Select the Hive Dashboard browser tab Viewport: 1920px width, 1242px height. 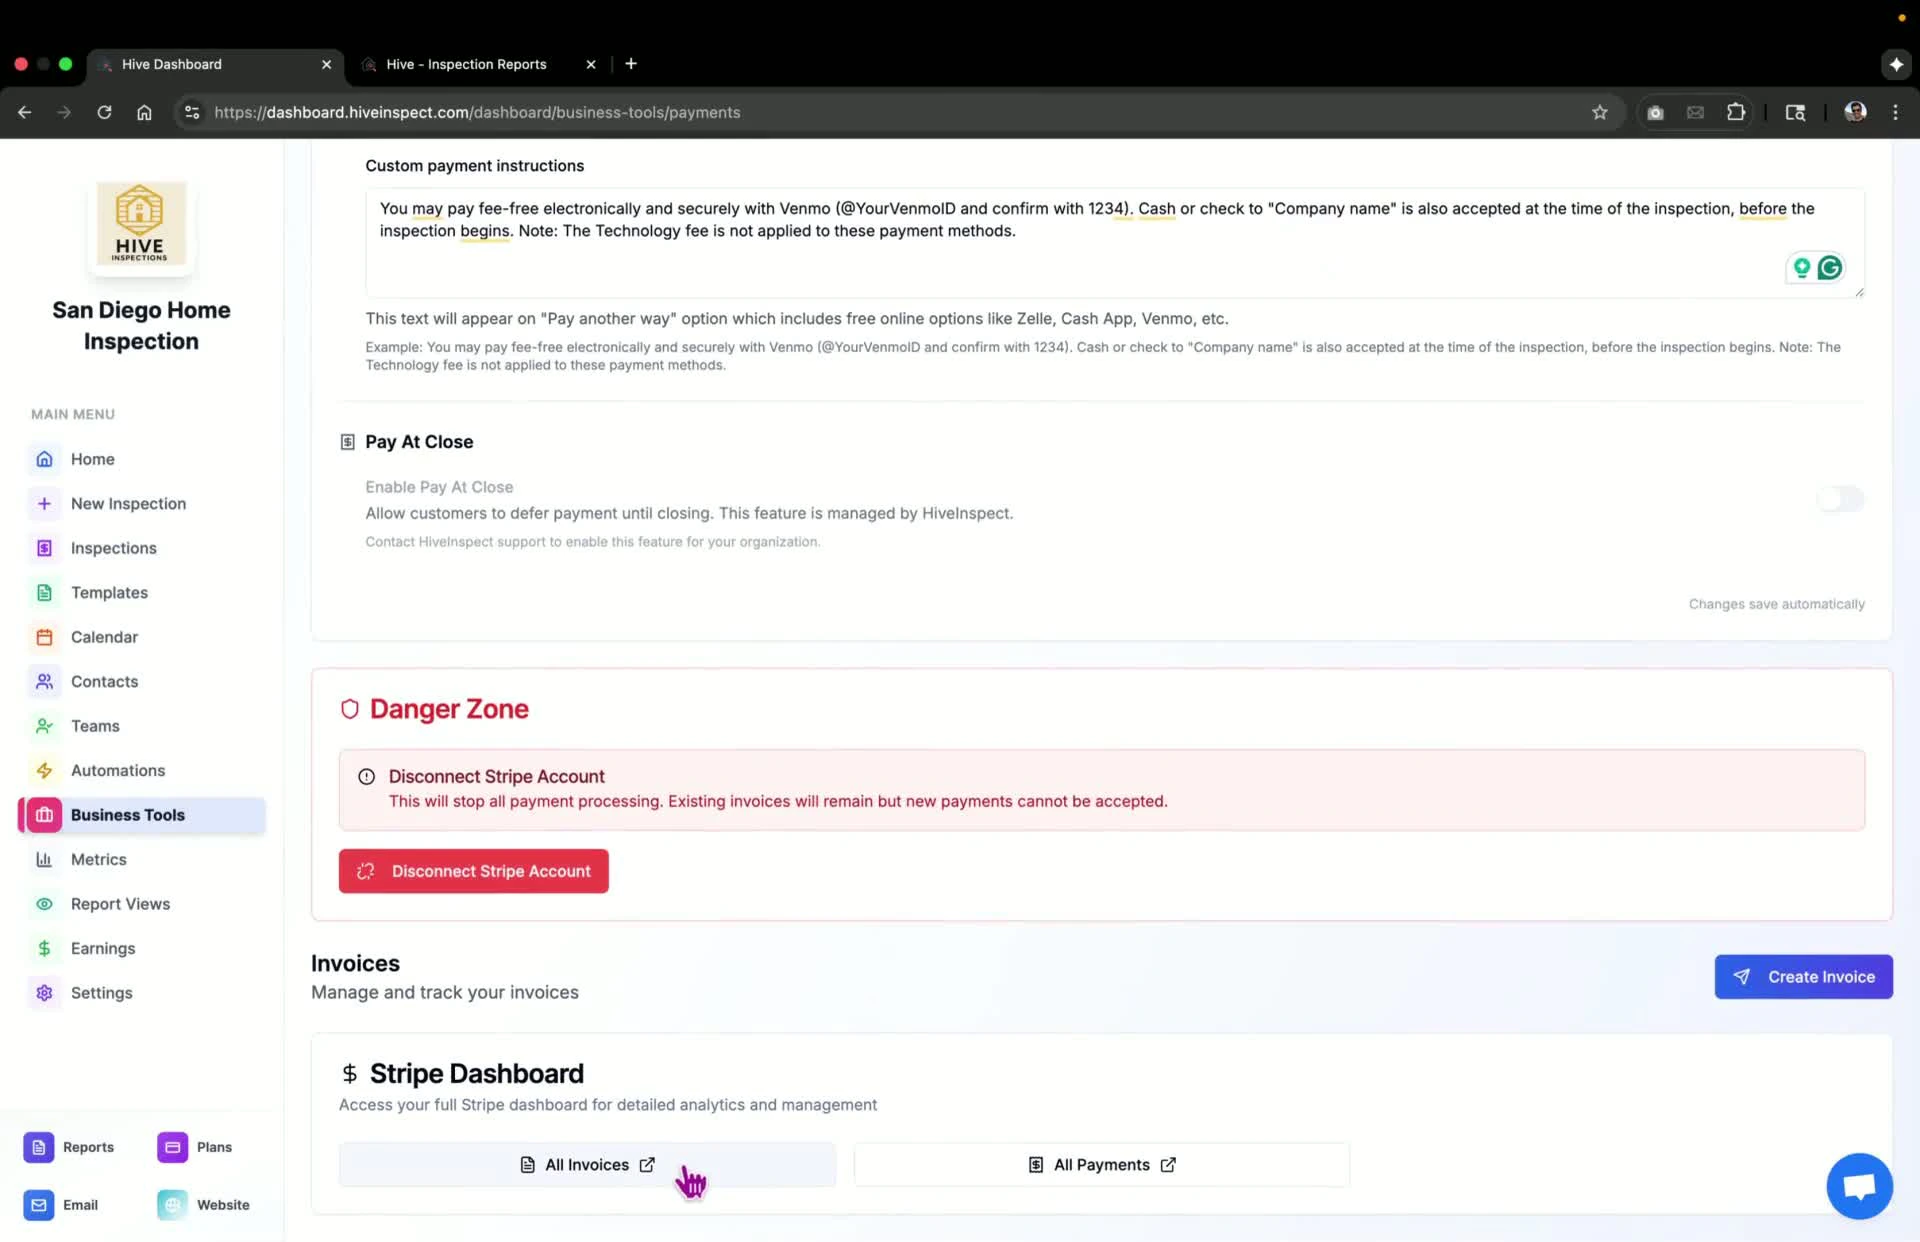coord(214,64)
